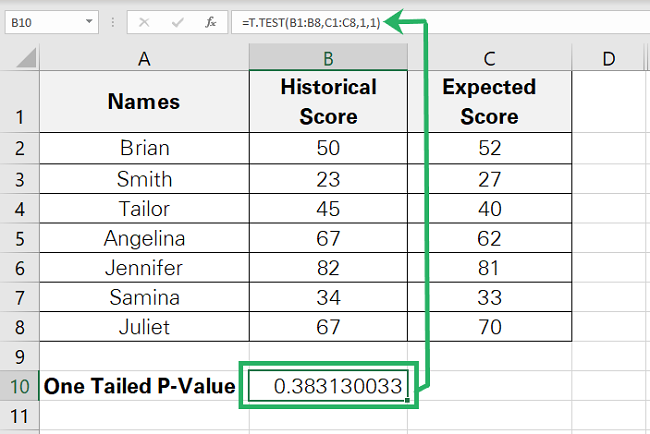The width and height of the screenshot is (650, 434).
Task: Click Juliet's expected score 70
Action: click(489, 327)
